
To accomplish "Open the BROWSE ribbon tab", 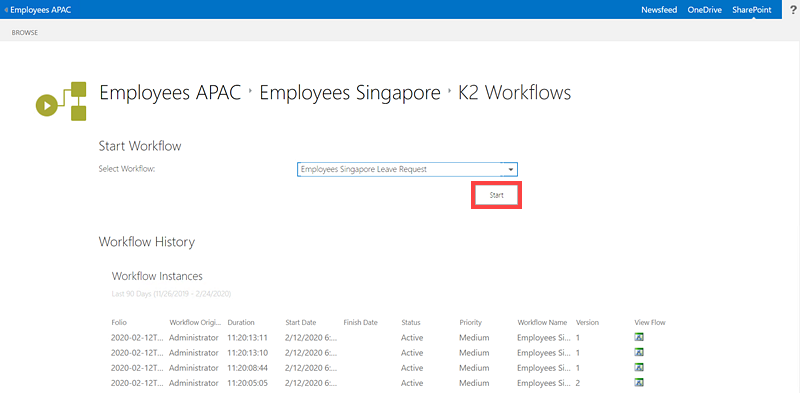I will point(24,33).
